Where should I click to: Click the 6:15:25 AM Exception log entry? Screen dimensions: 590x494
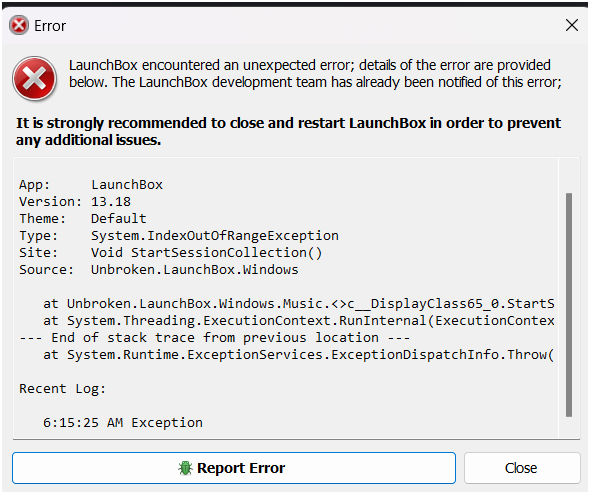pyautogui.click(x=123, y=423)
